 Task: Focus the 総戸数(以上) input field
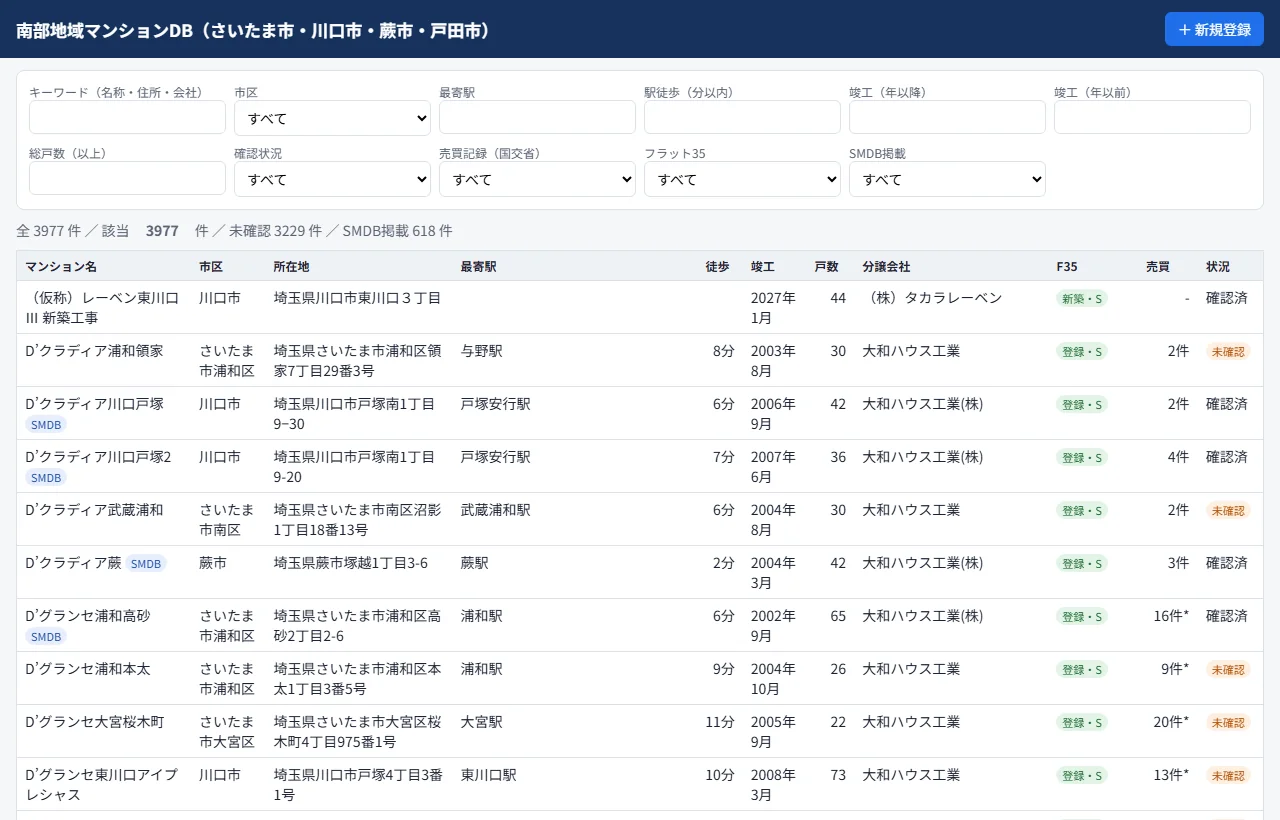[128, 178]
